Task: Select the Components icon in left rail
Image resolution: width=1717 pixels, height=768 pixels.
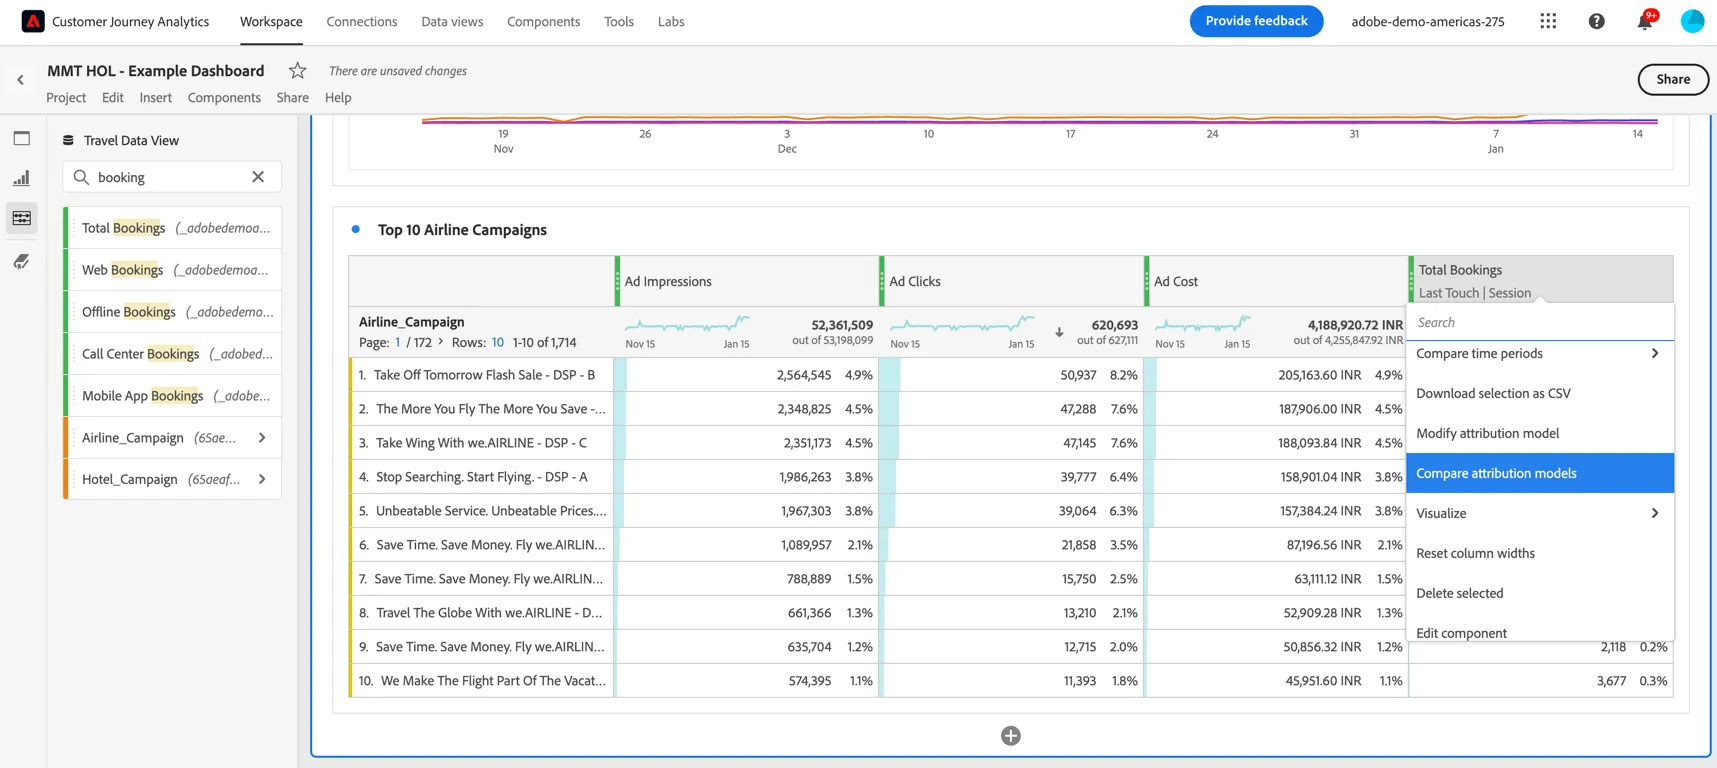Action: [x=22, y=218]
